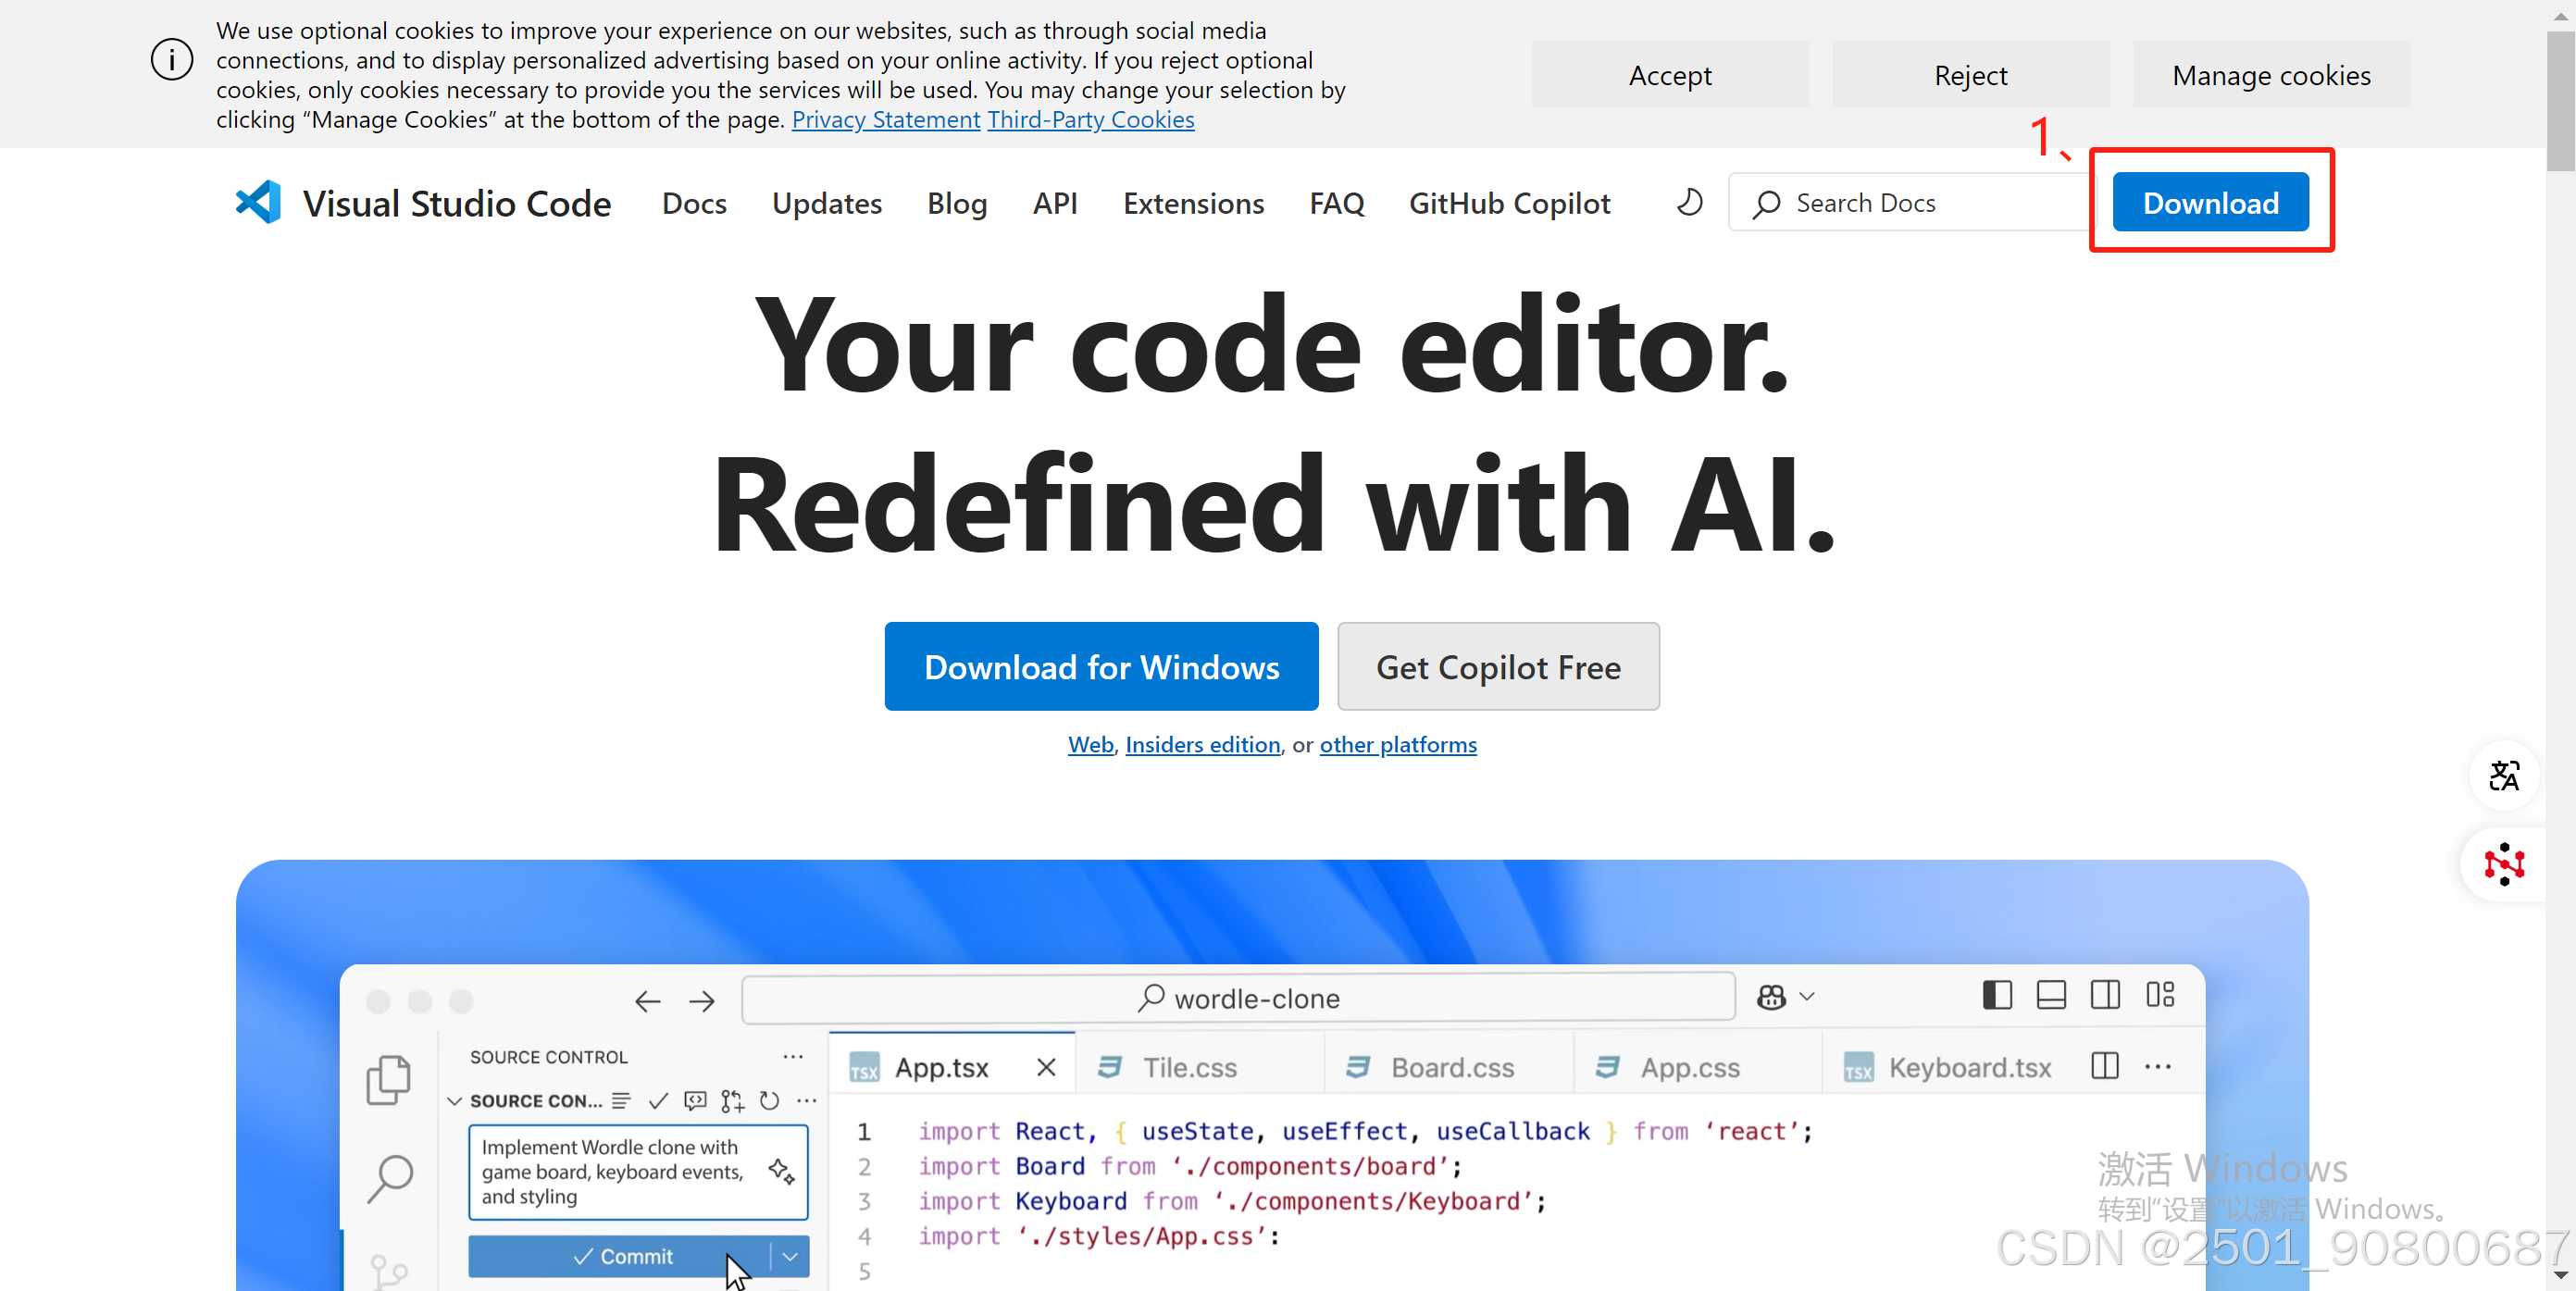This screenshot has width=2576, height=1291.
Task: Close the App.tsx tab
Action: point(1046,1067)
